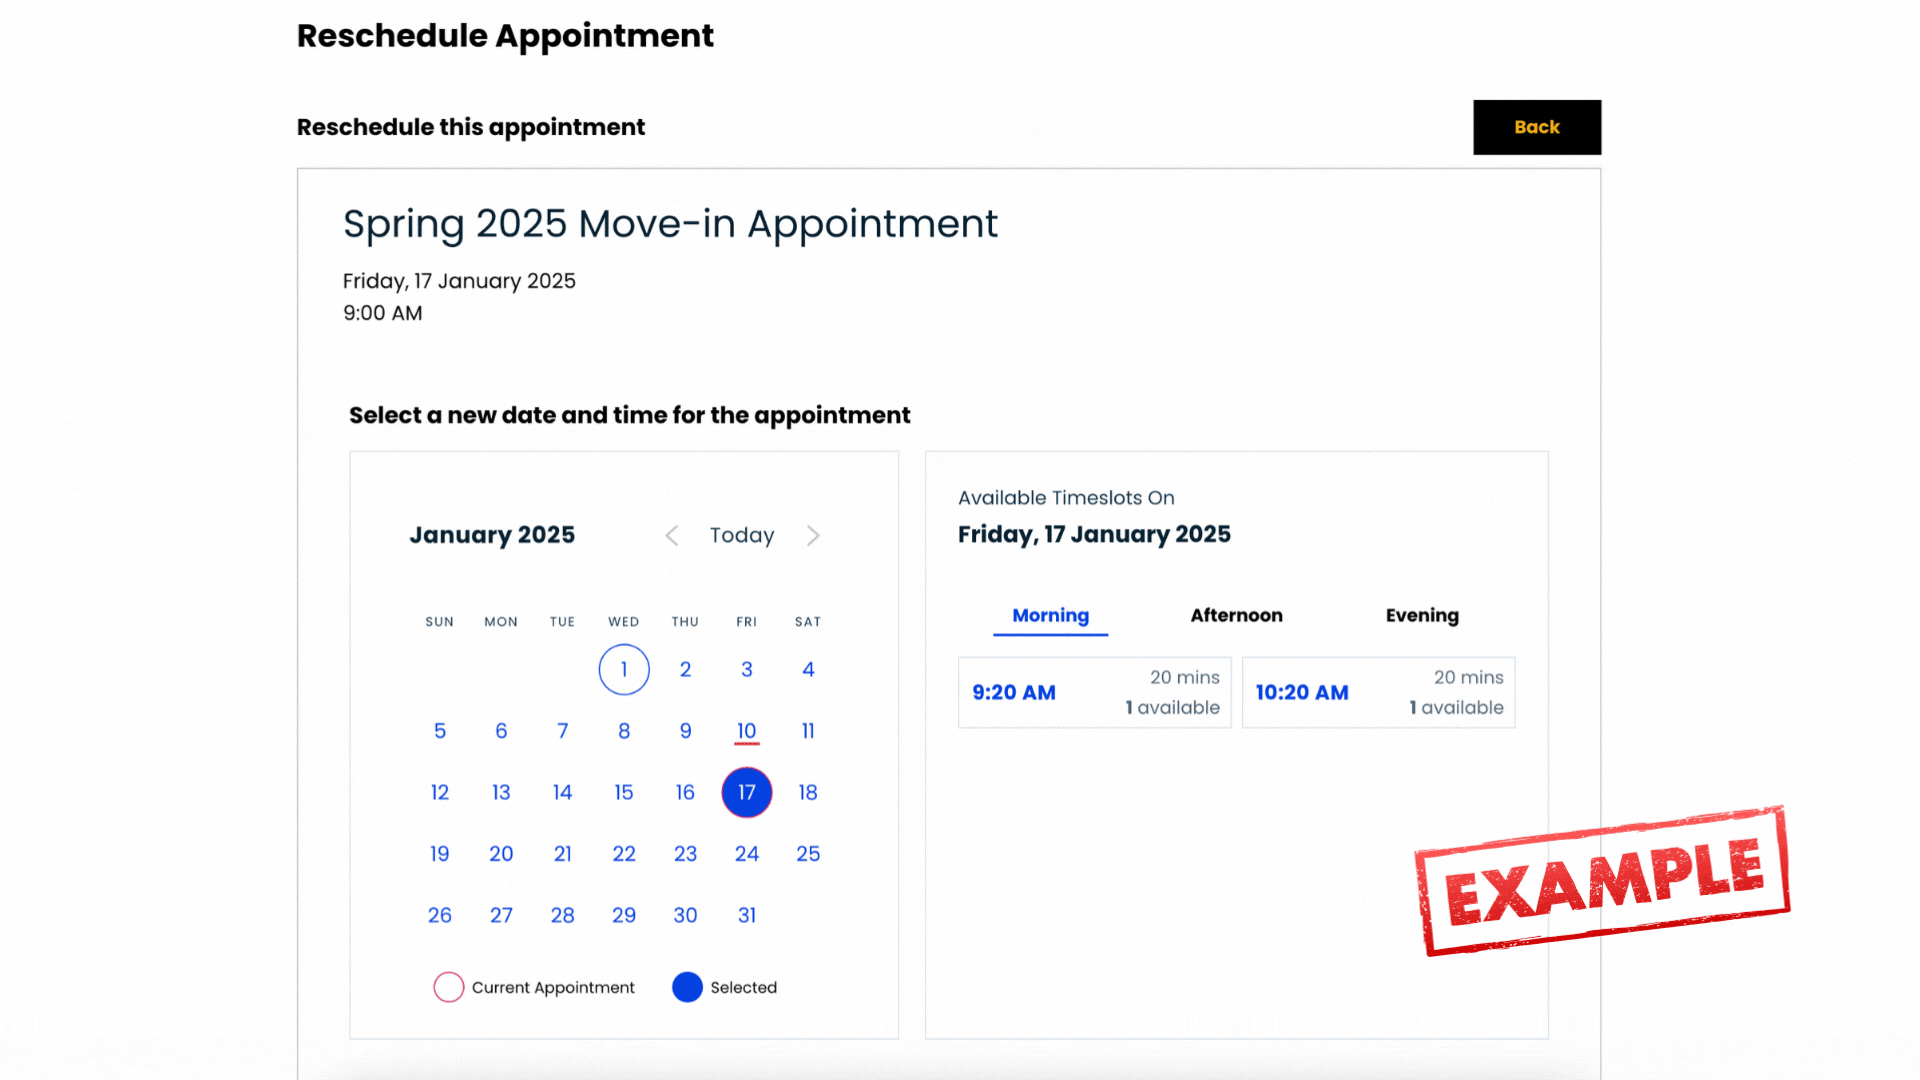Image resolution: width=1920 pixels, height=1080 pixels.
Task: Switch to the Morning timeslots tab
Action: pyautogui.click(x=1050, y=616)
